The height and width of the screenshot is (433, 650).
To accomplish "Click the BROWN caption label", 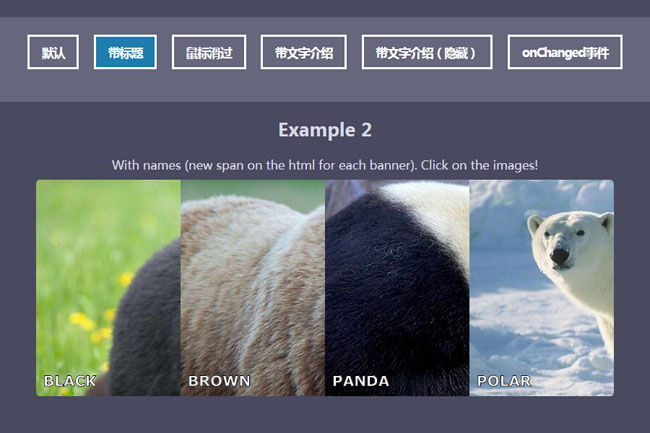I will pyautogui.click(x=219, y=381).
